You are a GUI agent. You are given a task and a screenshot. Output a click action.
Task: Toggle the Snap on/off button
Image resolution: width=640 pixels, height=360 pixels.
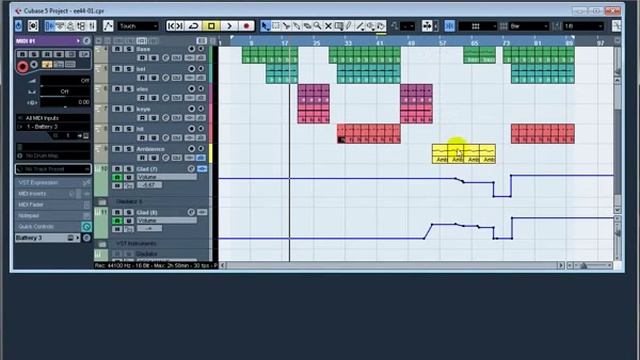pos(449,26)
